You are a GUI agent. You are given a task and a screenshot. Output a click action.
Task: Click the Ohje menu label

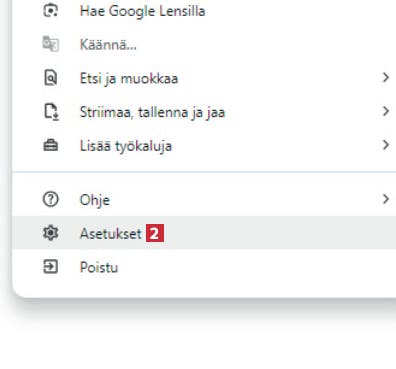pos(95,200)
